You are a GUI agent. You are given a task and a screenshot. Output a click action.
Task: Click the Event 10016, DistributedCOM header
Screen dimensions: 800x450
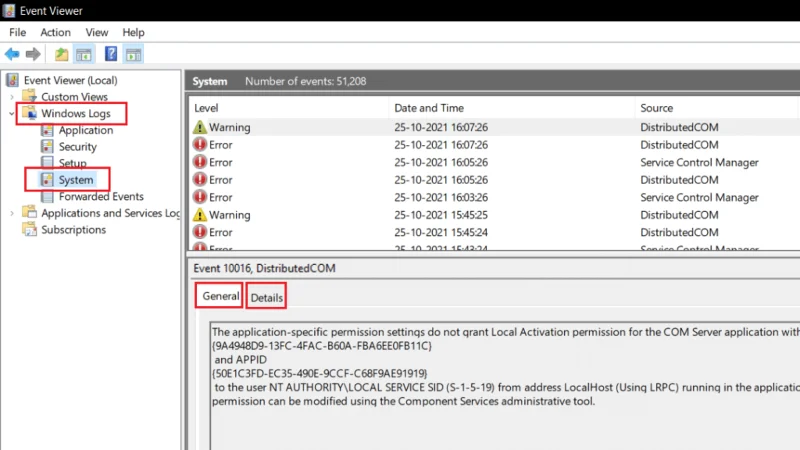(x=264, y=268)
